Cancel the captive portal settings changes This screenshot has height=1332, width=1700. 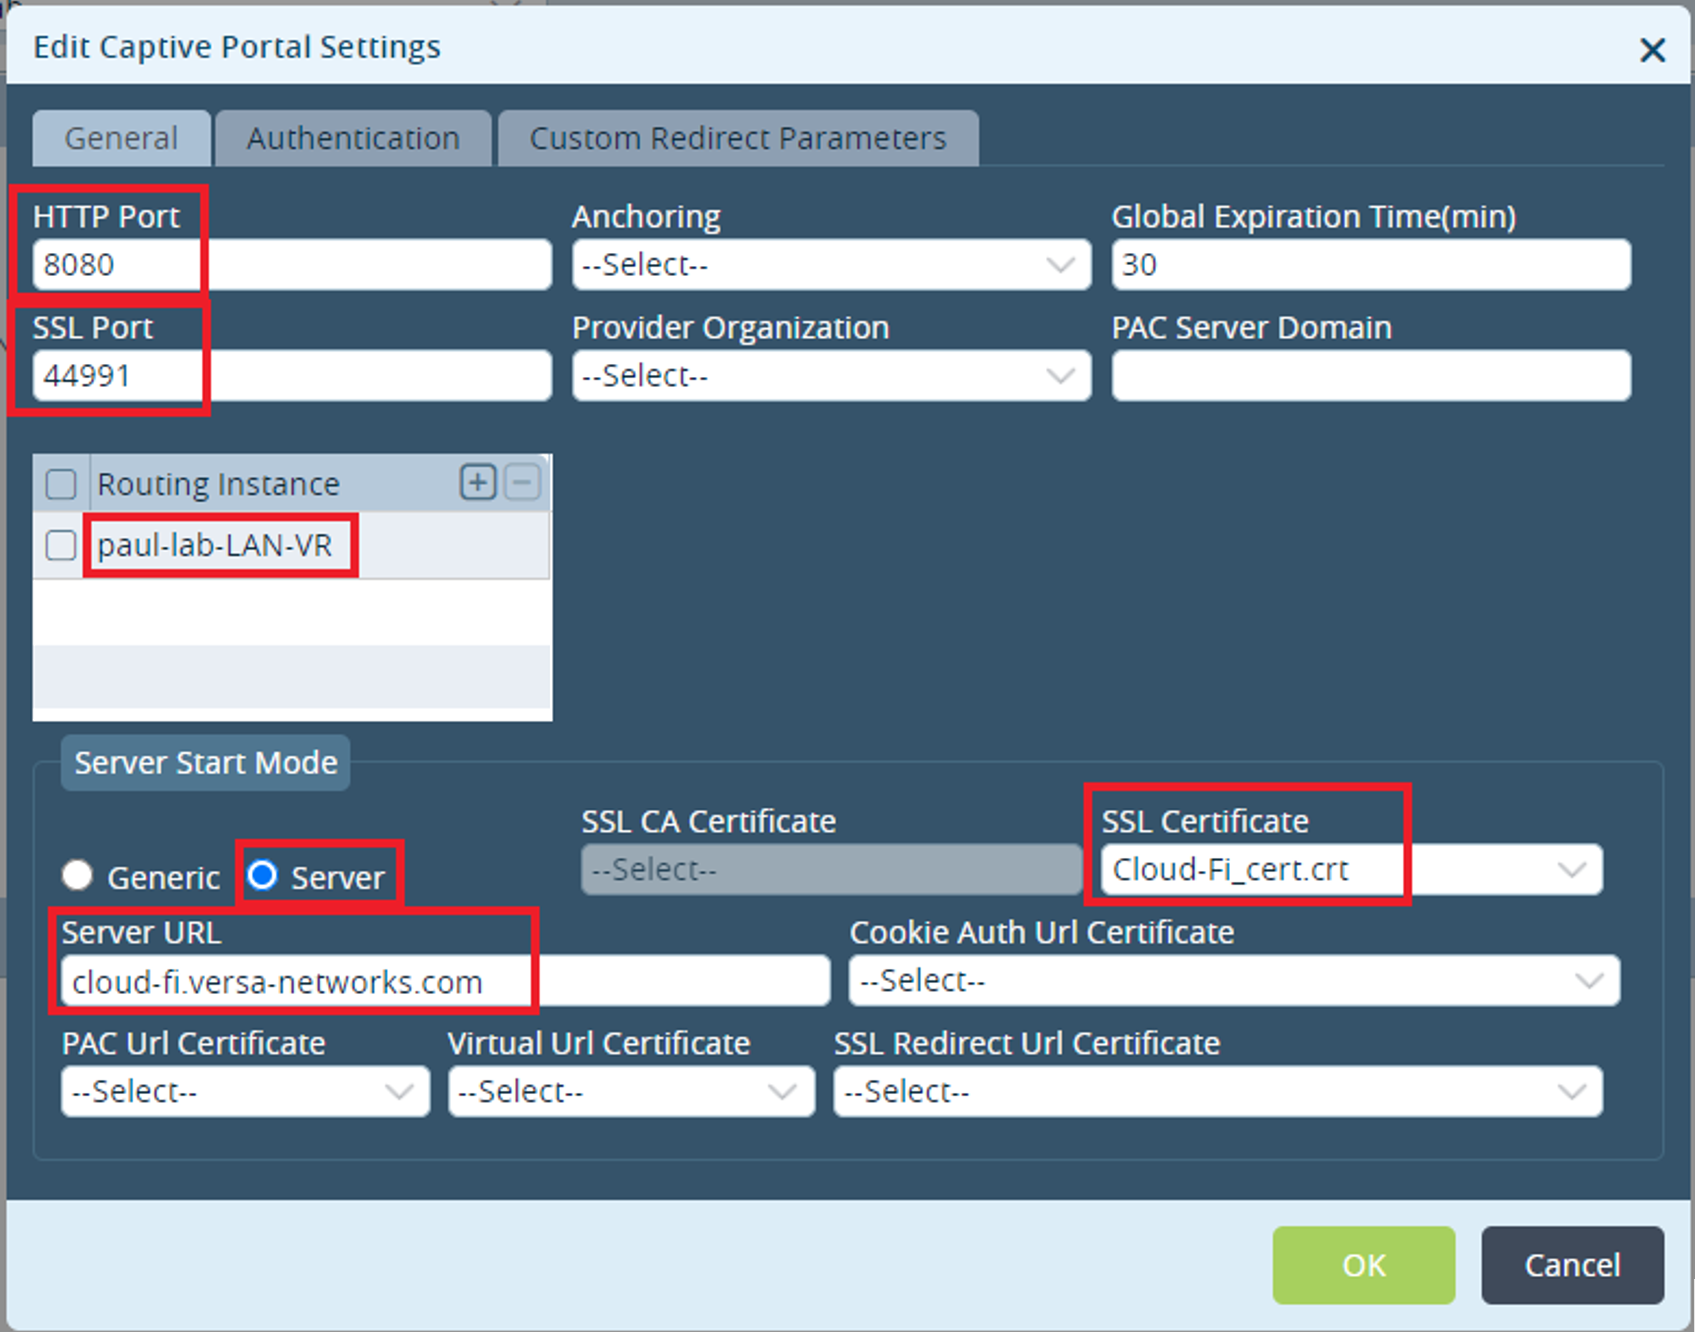pos(1572,1265)
